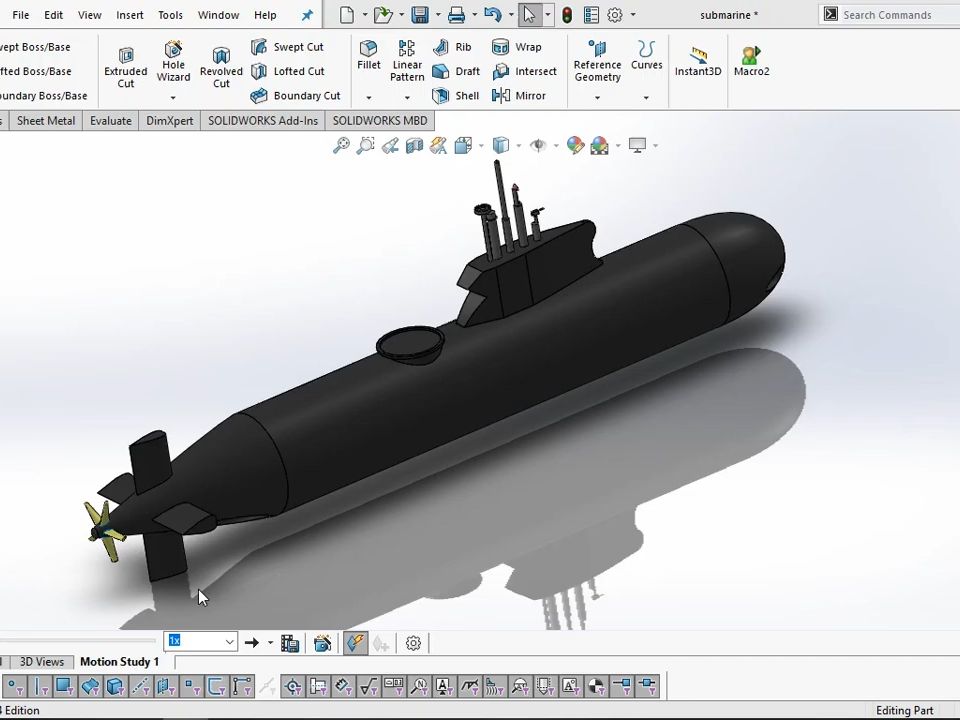This screenshot has width=960, height=720.
Task: Click the New document icon
Action: (x=347, y=15)
